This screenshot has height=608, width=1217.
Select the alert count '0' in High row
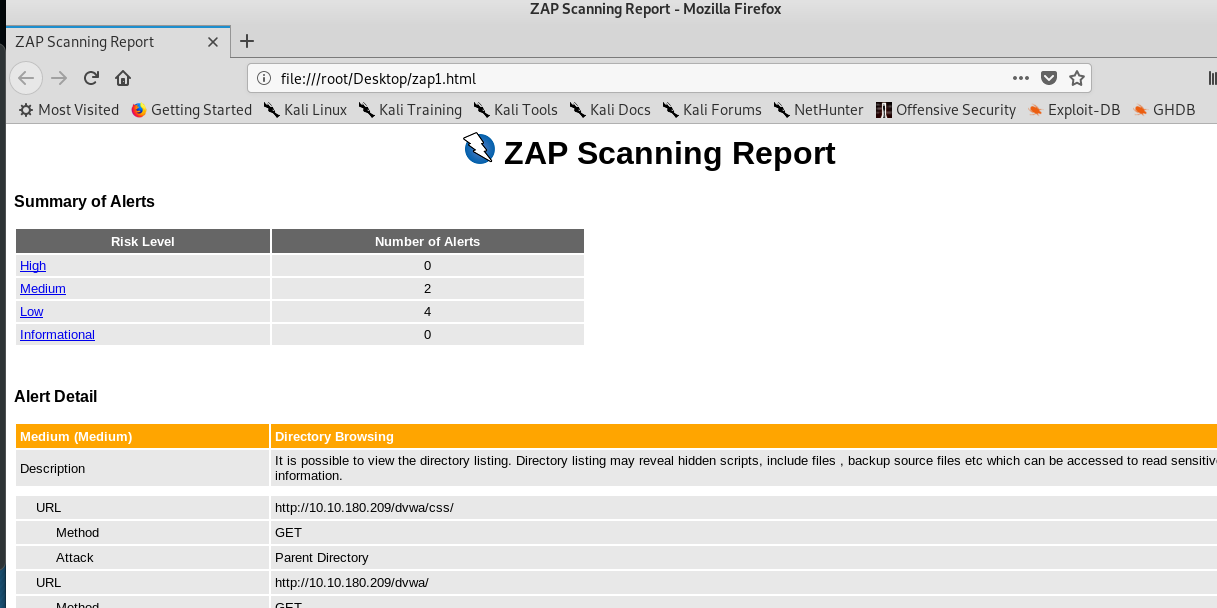click(x=428, y=266)
